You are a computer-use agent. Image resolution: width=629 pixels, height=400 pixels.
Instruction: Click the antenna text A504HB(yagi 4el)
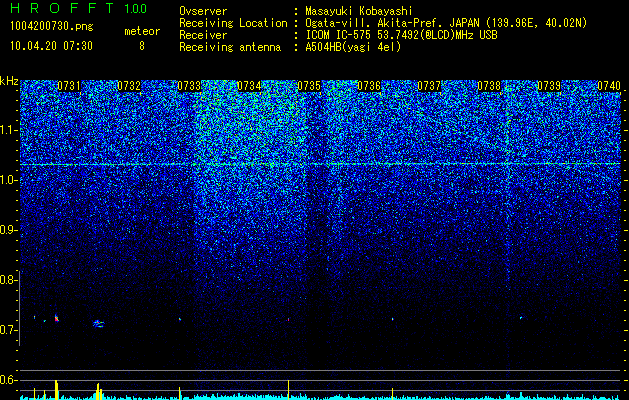click(x=353, y=47)
